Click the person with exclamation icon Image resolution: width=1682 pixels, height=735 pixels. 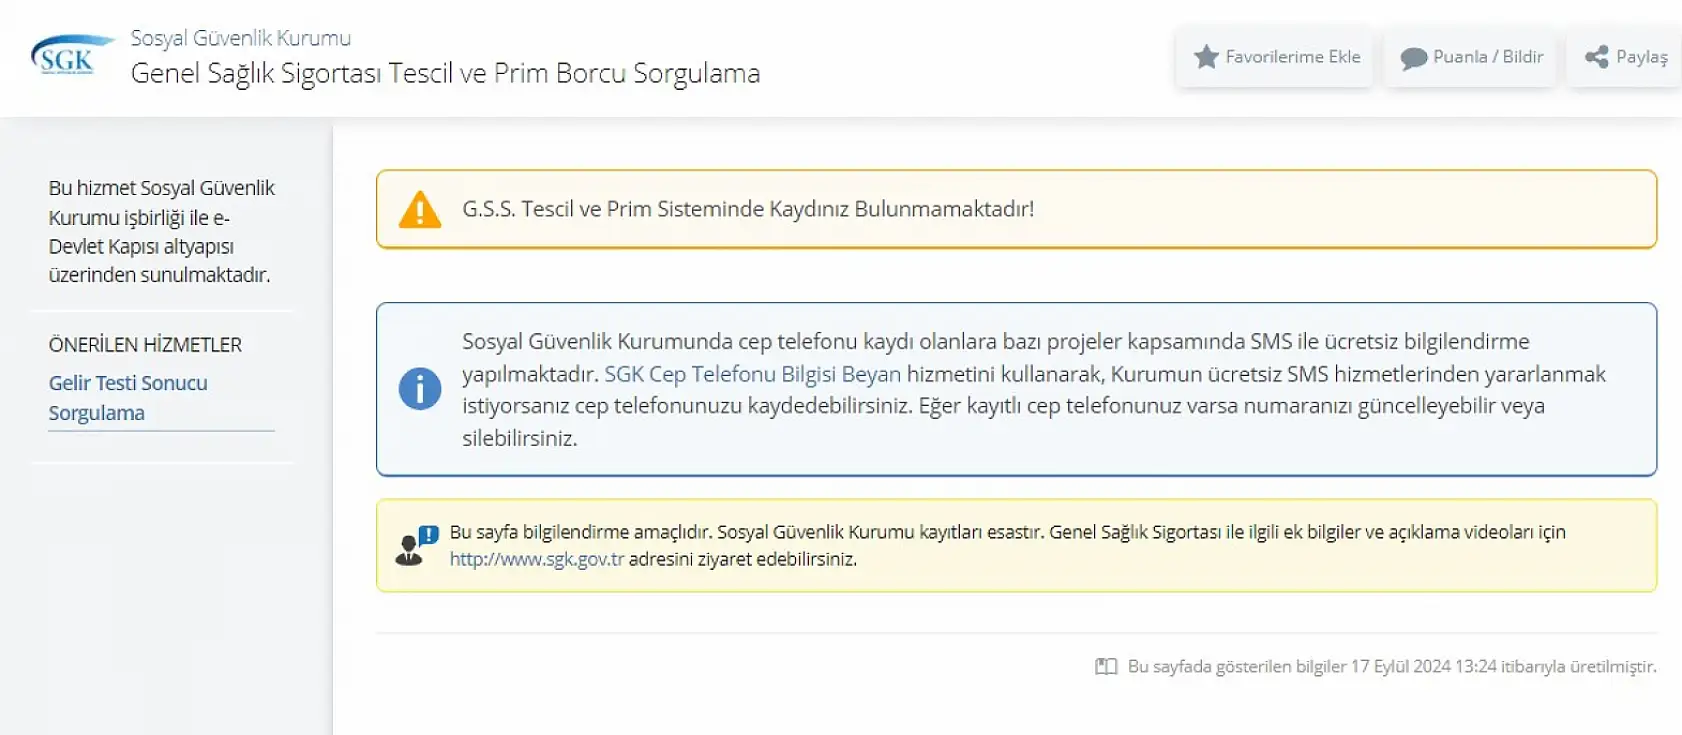416,543
